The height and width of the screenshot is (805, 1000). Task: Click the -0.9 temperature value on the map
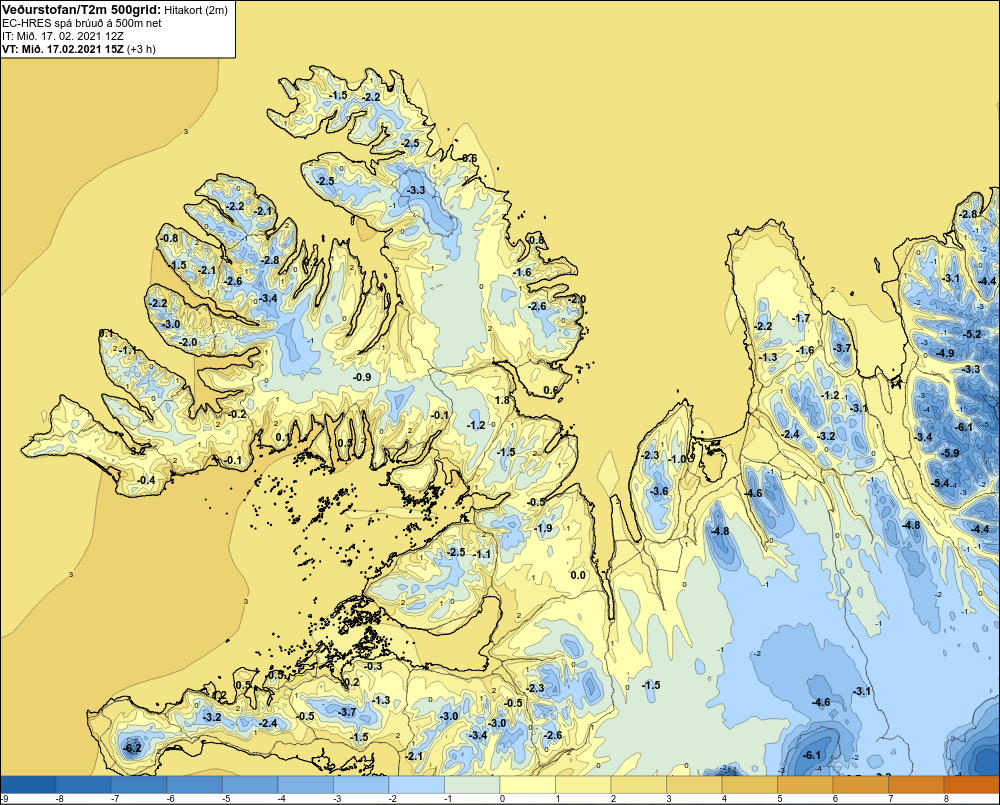pos(362,377)
